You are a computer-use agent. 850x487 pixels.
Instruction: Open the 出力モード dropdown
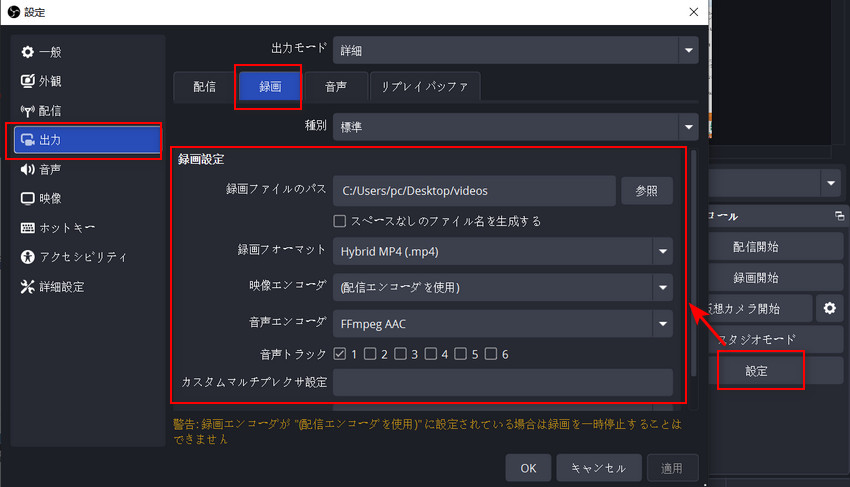516,50
